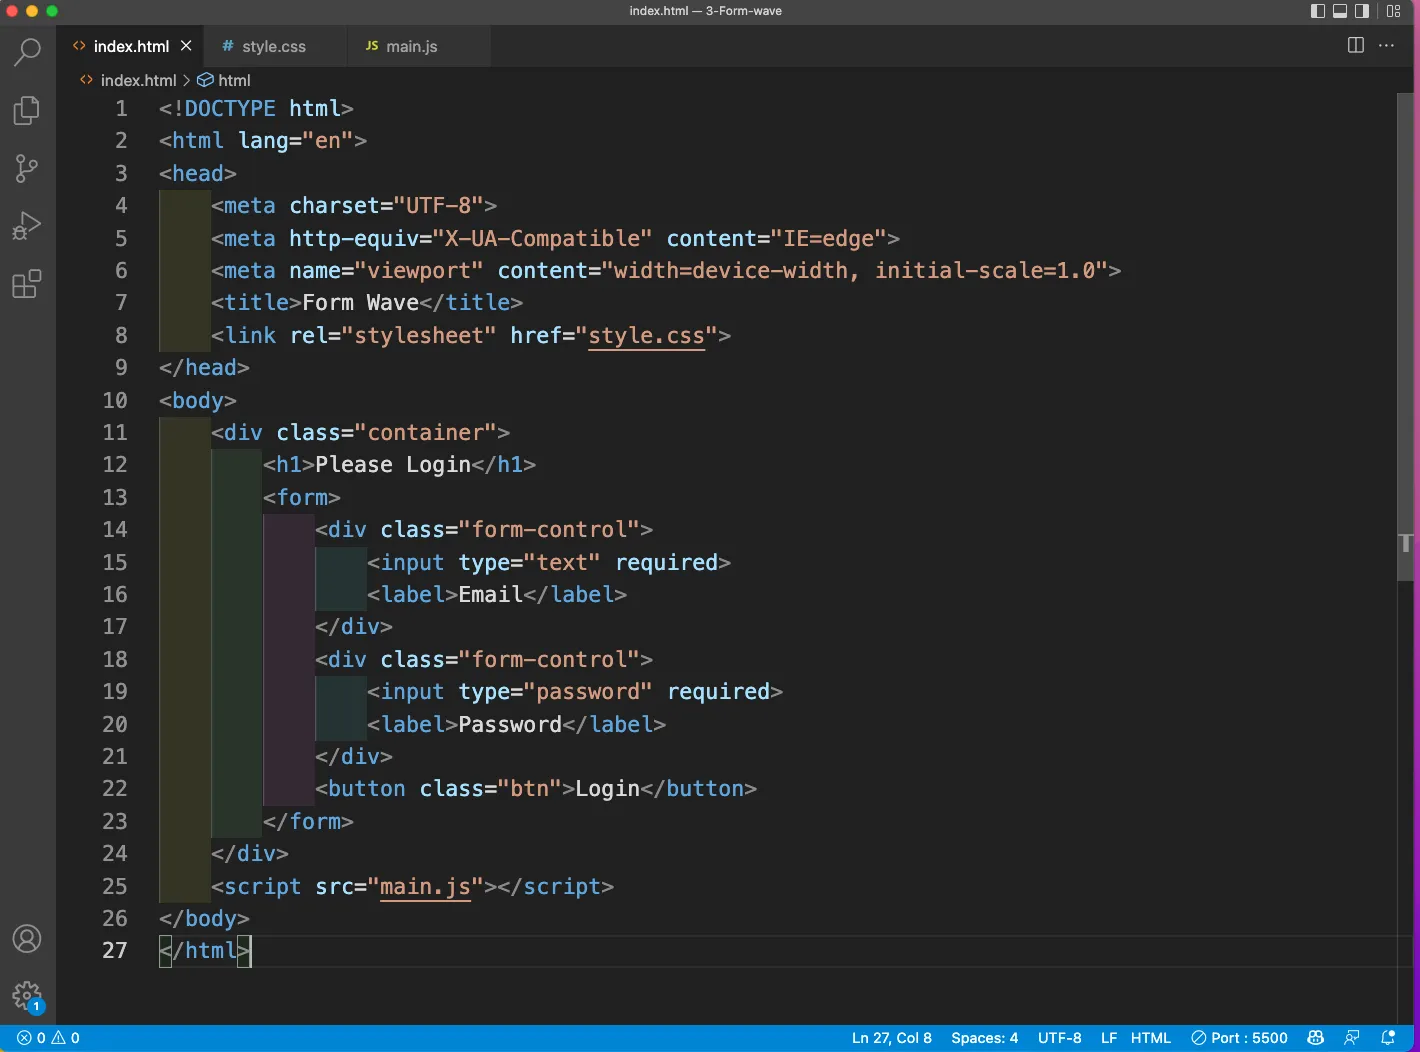The height and width of the screenshot is (1052, 1420).
Task: Click the "password" type attribute value
Action: click(x=588, y=691)
